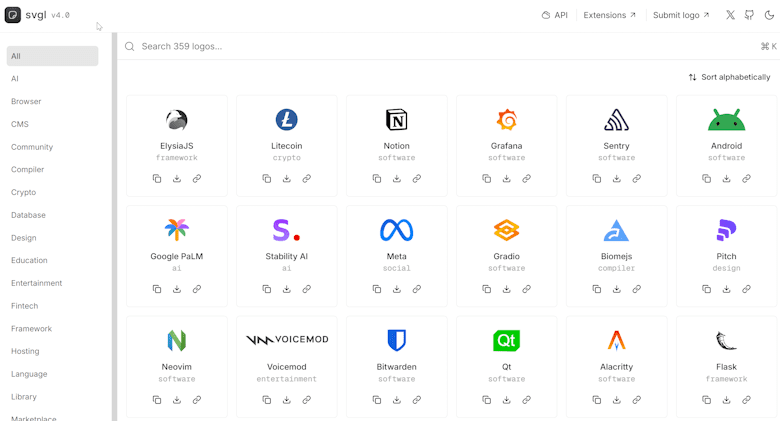
Task: Copy the Flask logo SVG
Action: pyautogui.click(x=706, y=400)
